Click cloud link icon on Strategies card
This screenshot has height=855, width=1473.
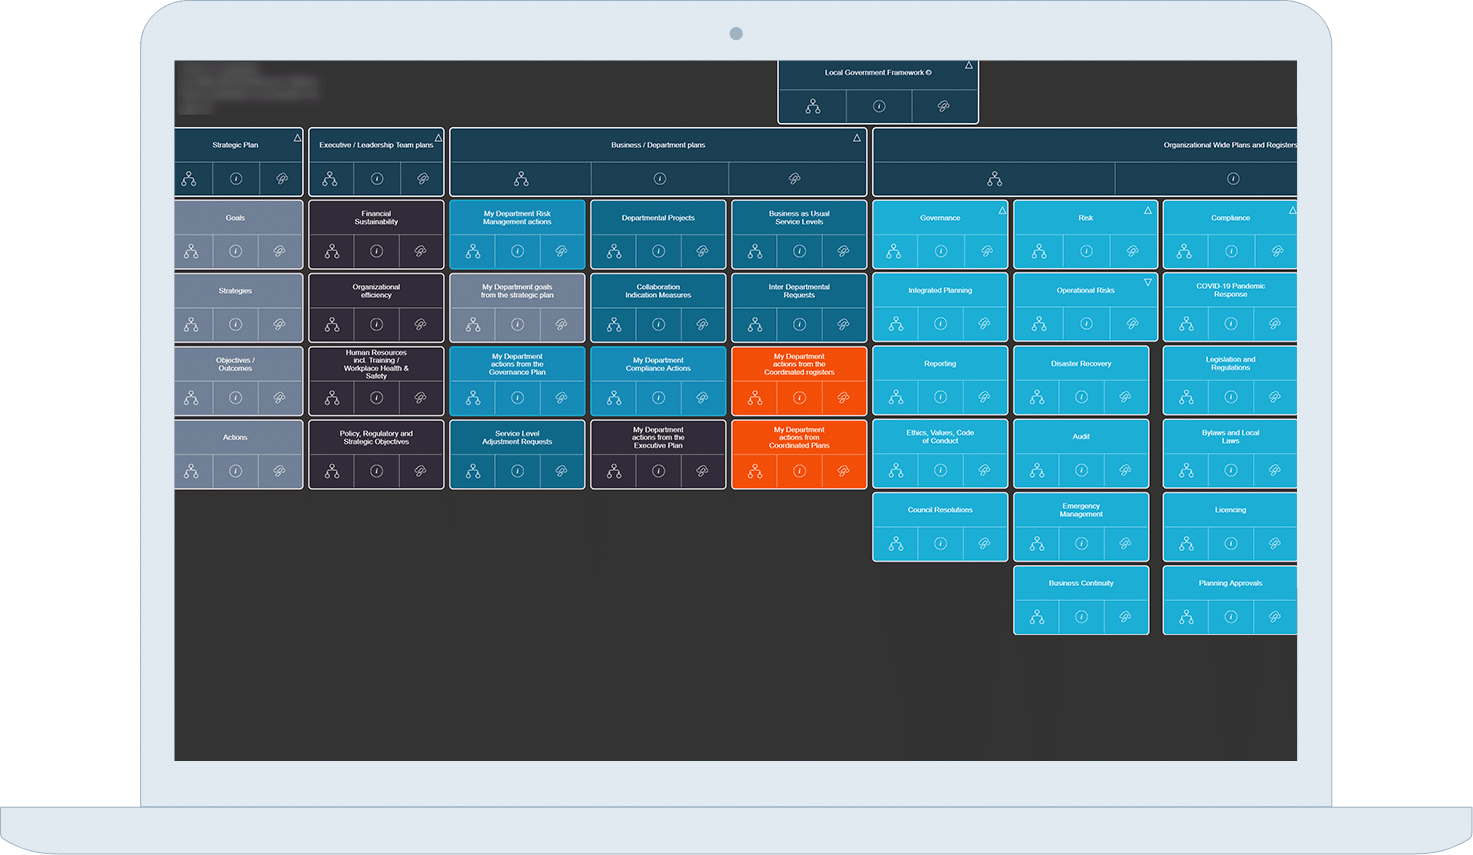pyautogui.click(x=280, y=325)
